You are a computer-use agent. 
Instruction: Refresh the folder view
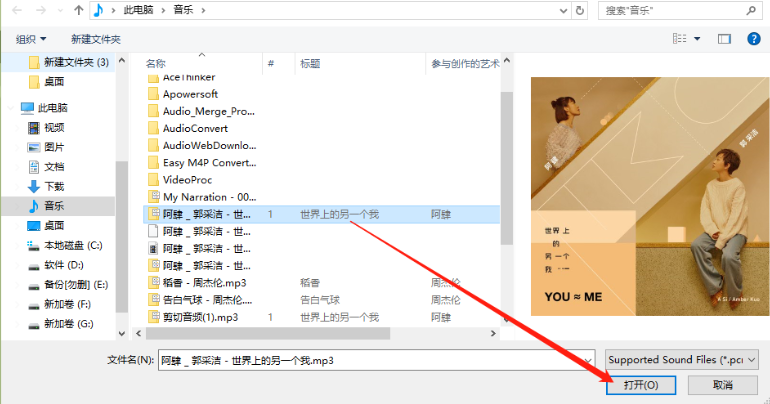pos(580,10)
